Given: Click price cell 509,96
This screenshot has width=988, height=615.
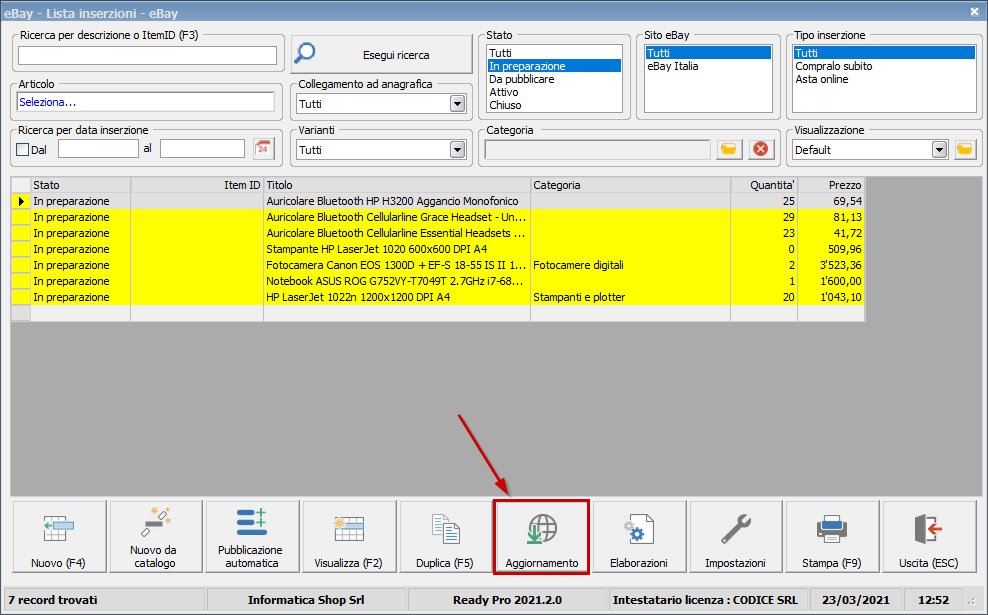Looking at the screenshot, I should pyautogui.click(x=831, y=249).
